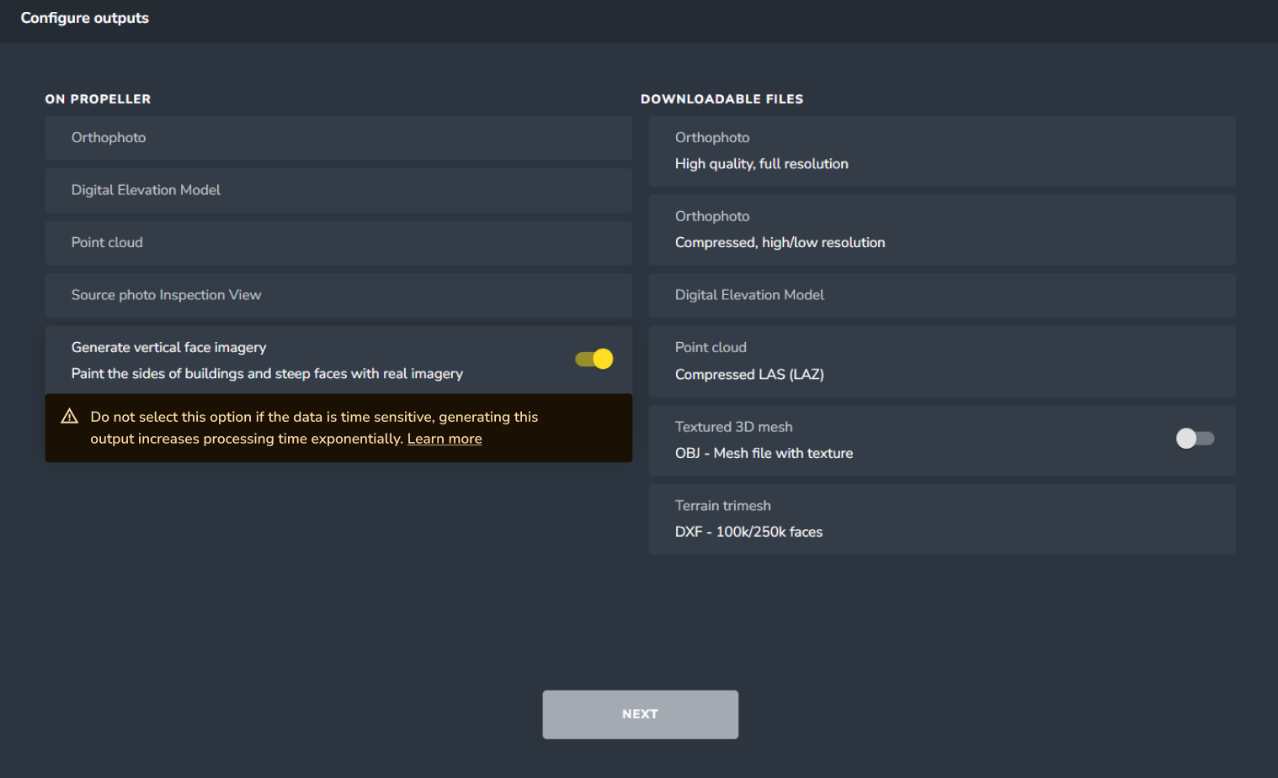Click the Textured 3D mesh OBJ row
1278x778 pixels.
click(900, 440)
